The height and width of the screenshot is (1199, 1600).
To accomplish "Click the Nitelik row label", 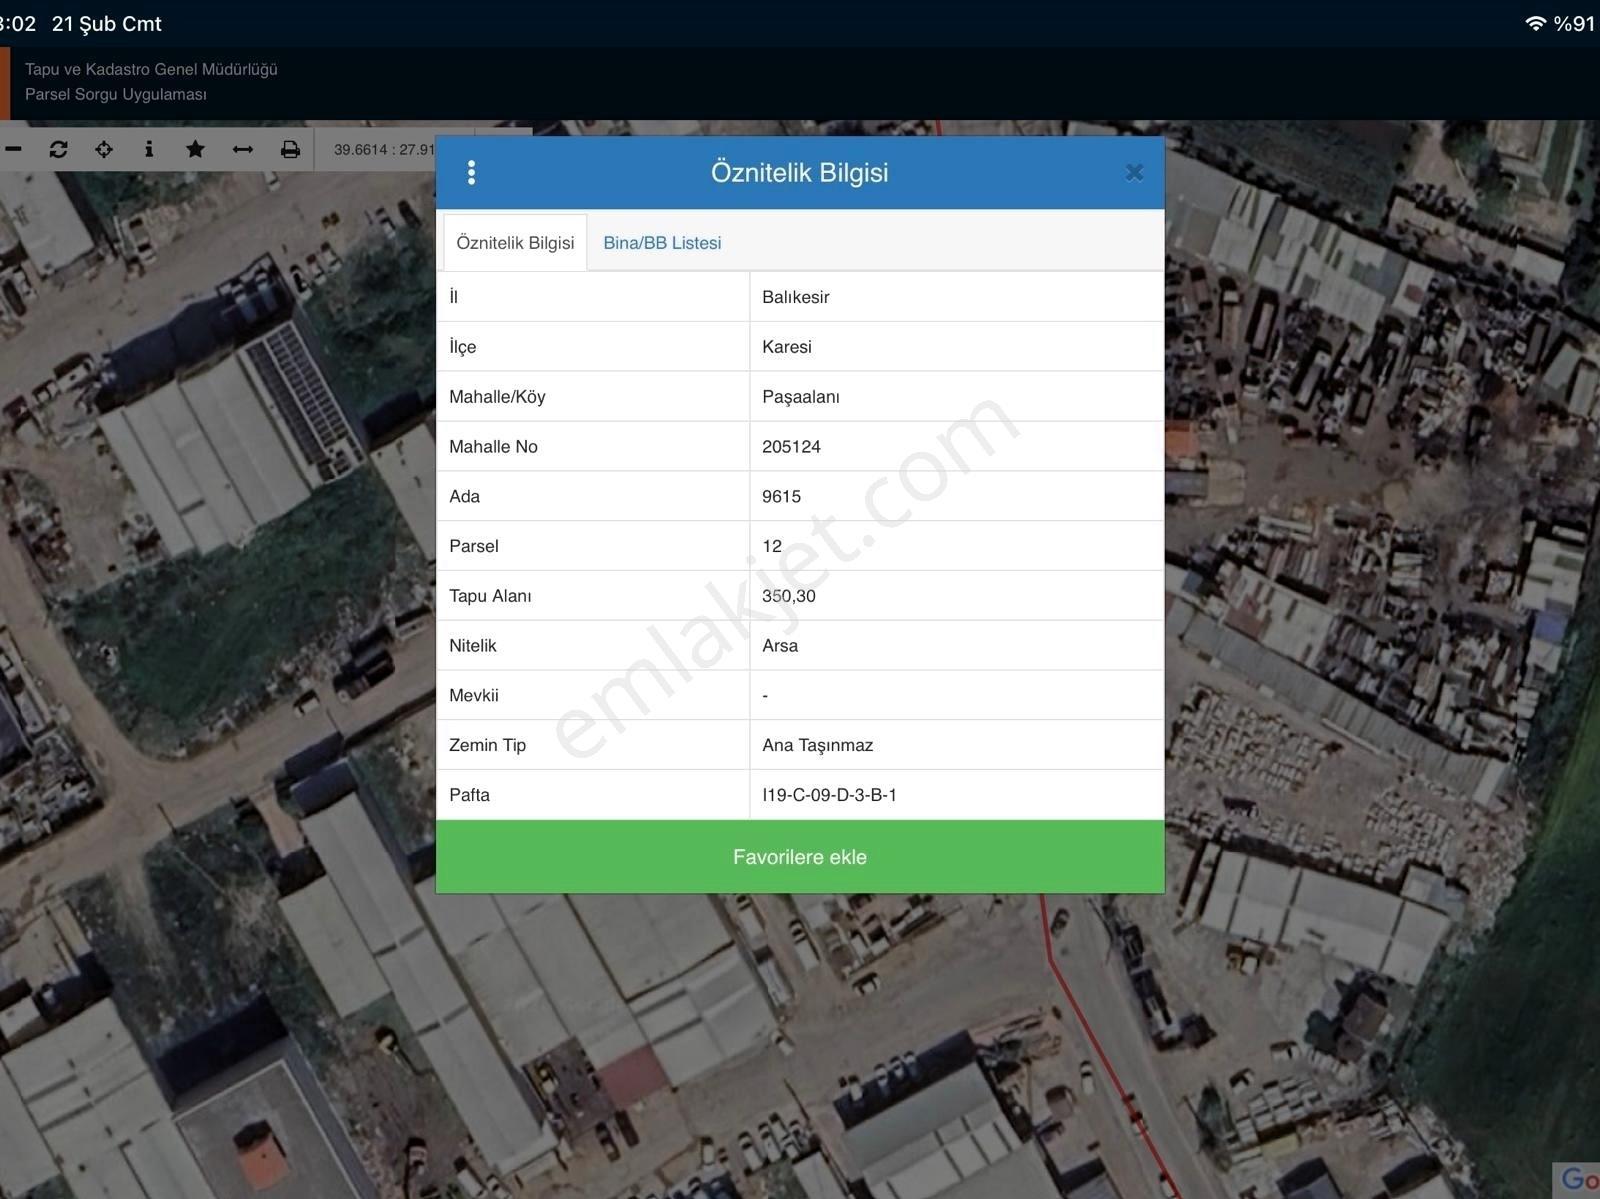I will pyautogui.click(x=473, y=646).
